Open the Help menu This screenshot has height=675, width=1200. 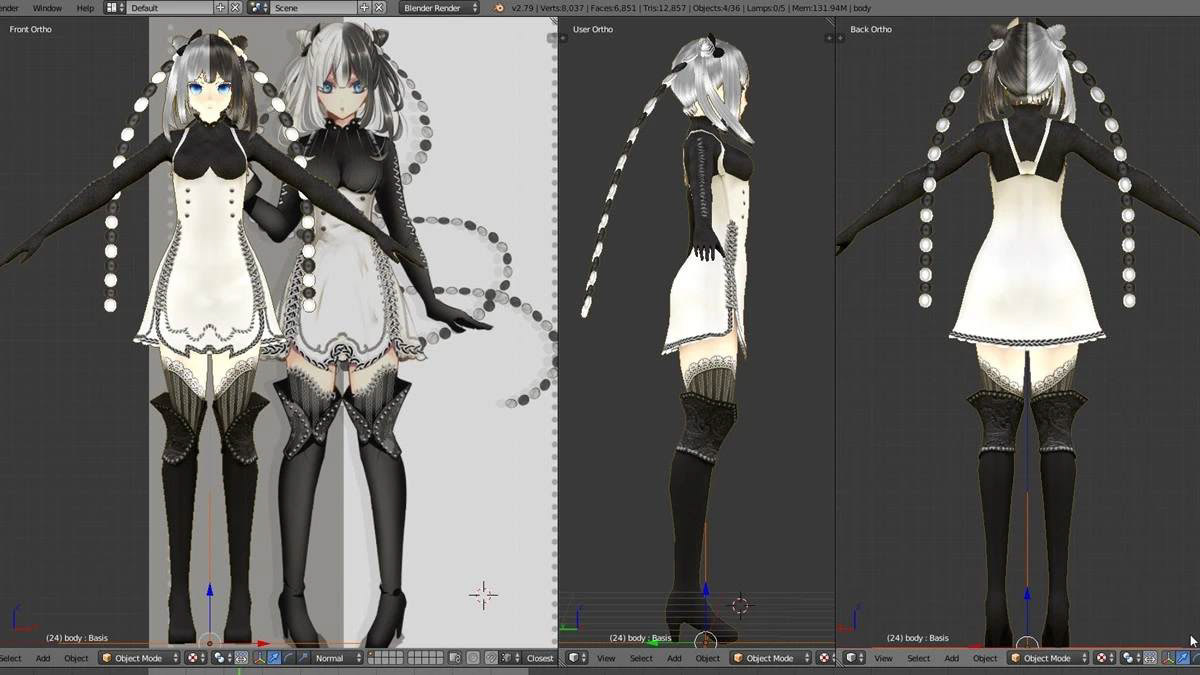pyautogui.click(x=85, y=7)
